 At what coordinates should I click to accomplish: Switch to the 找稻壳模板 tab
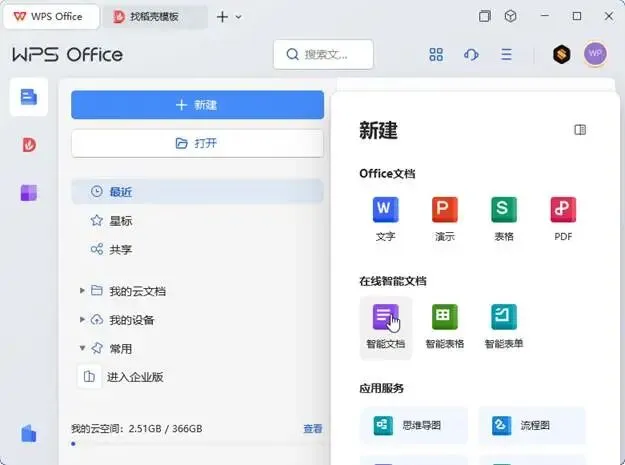155,16
